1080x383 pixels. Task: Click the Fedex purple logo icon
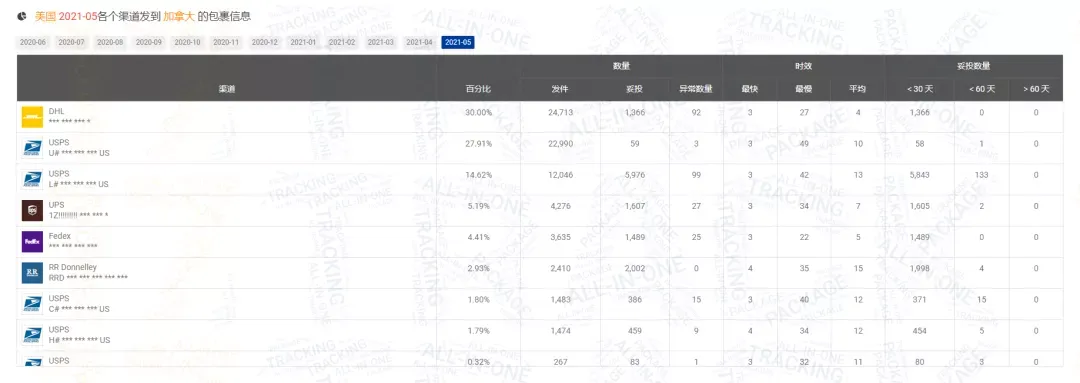tap(32, 242)
